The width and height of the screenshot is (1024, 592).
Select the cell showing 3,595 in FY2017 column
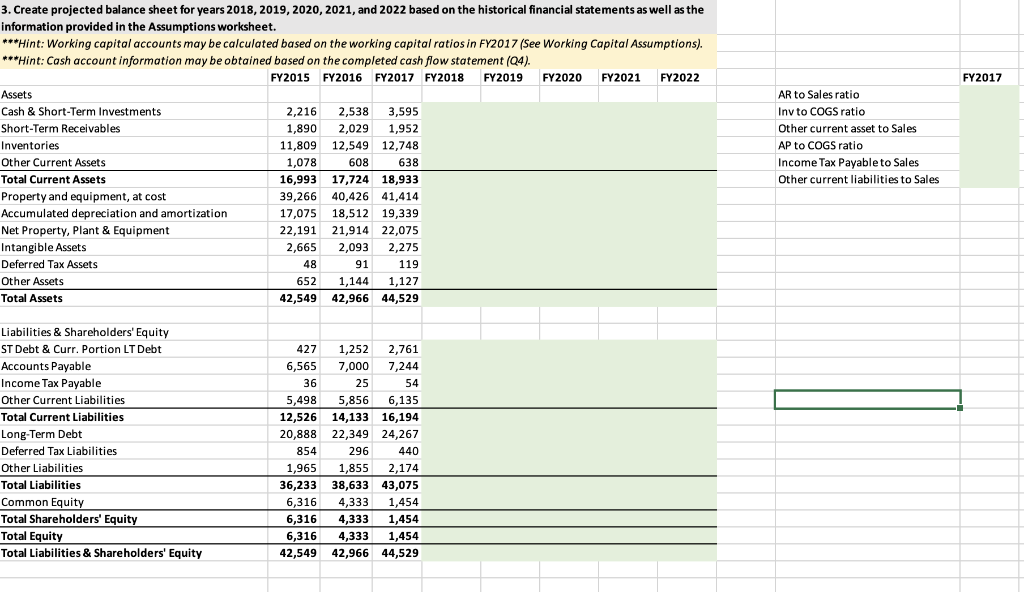click(x=398, y=111)
